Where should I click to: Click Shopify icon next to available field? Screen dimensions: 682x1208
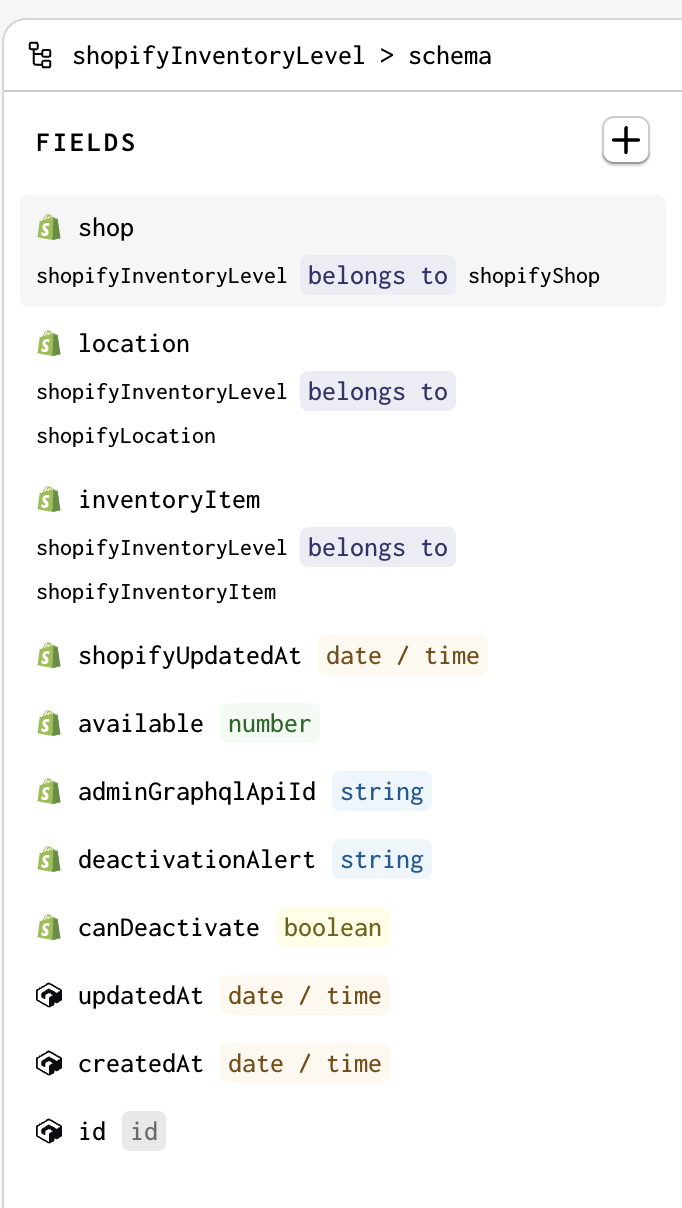coord(49,724)
